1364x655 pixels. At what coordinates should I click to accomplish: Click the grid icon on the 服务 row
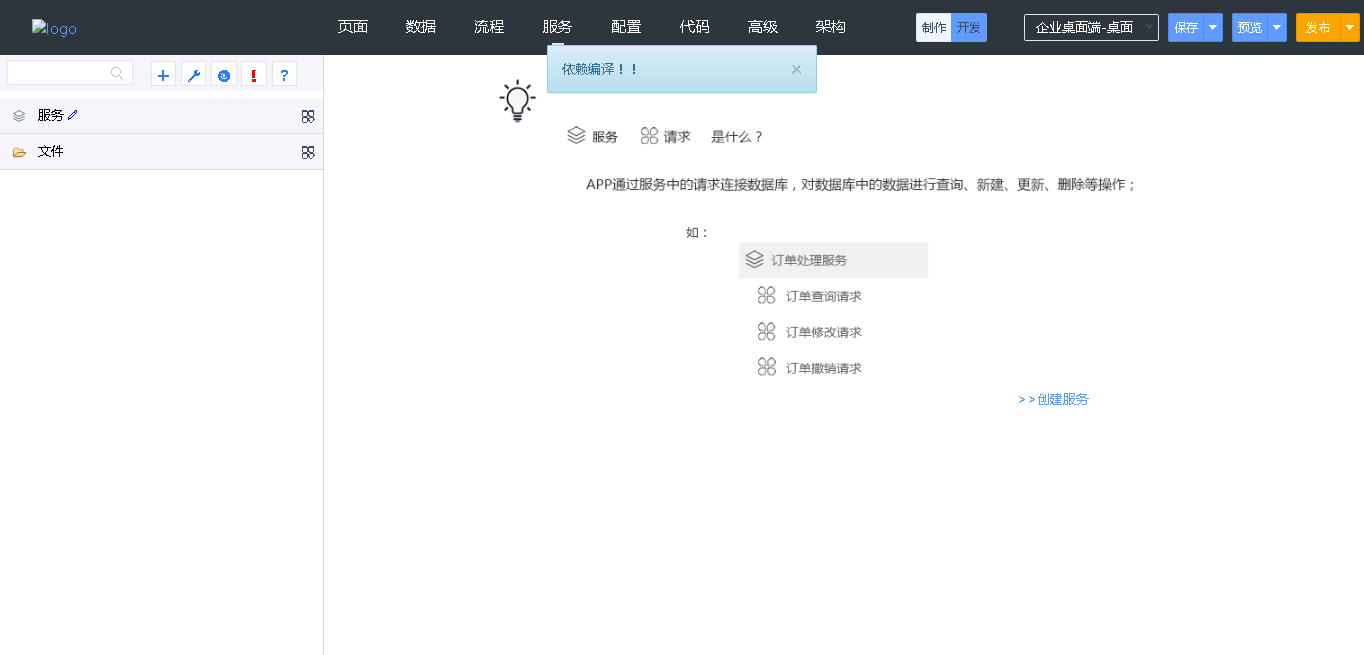(308, 116)
